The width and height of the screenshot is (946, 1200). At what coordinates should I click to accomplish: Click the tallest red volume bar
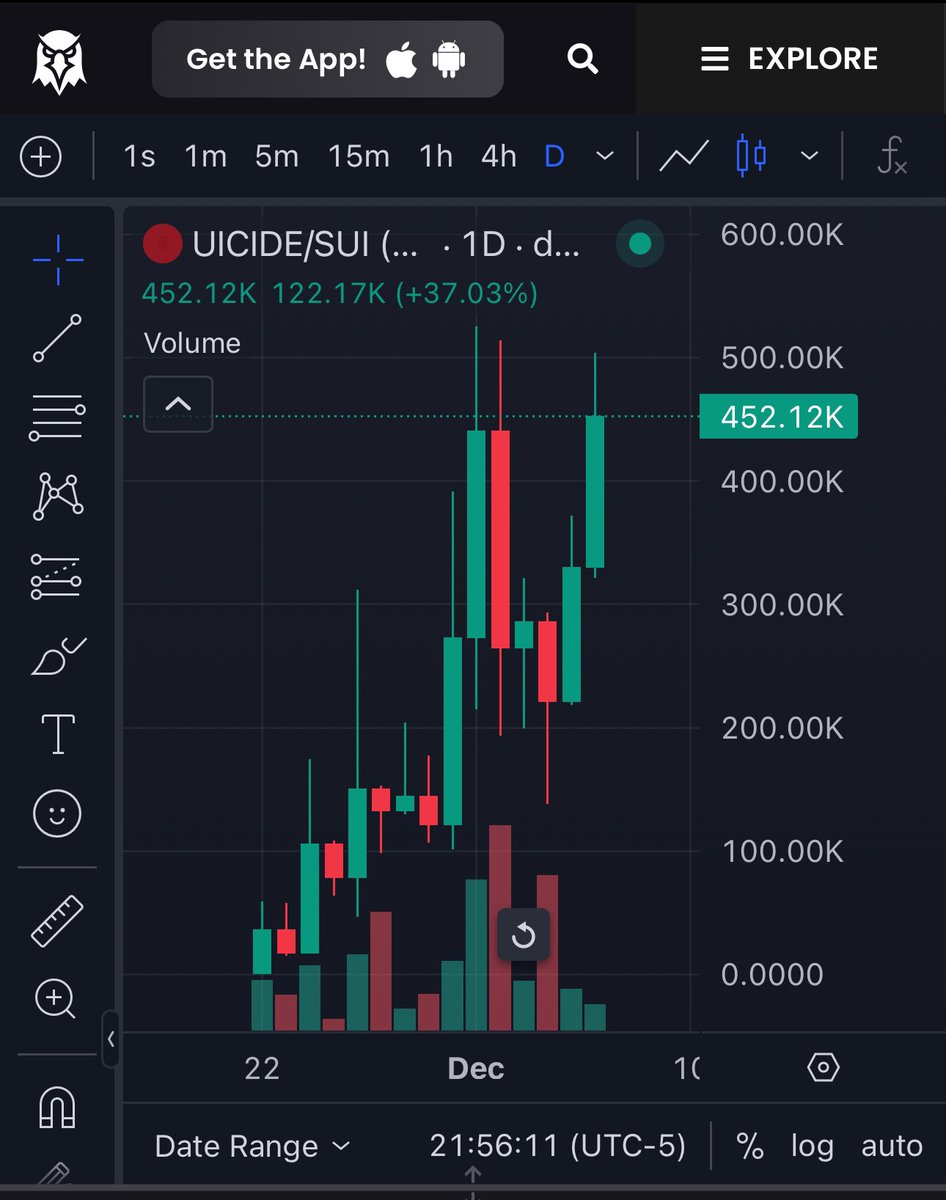500,928
